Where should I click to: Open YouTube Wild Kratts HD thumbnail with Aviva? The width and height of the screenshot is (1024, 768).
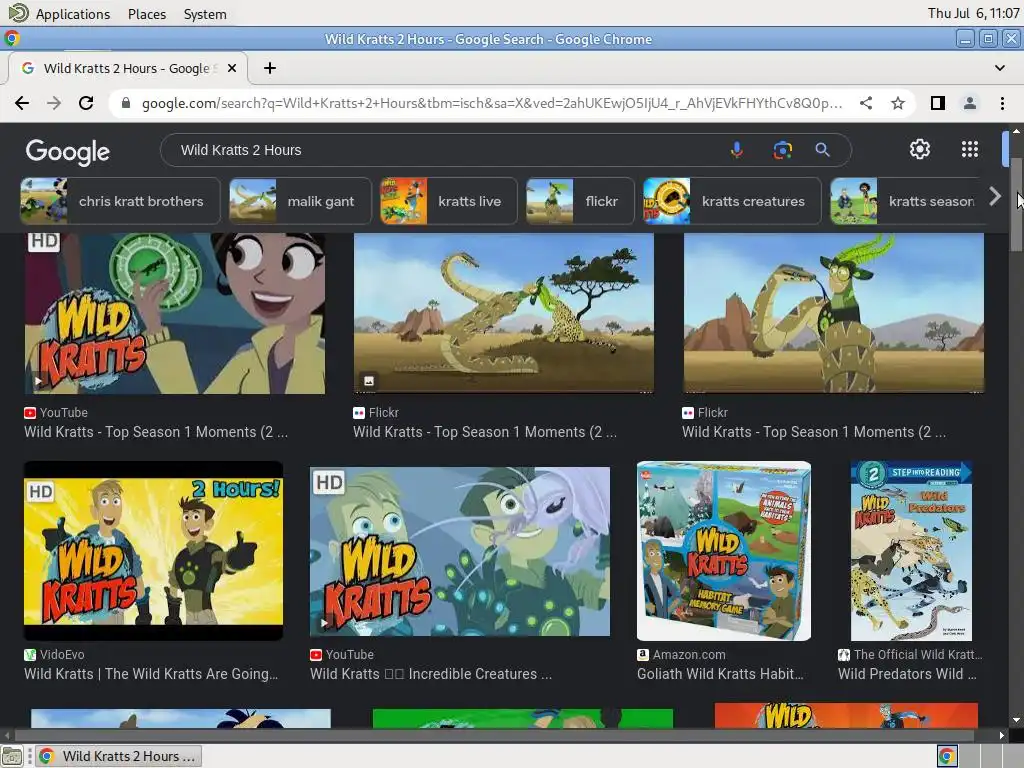pos(175,313)
